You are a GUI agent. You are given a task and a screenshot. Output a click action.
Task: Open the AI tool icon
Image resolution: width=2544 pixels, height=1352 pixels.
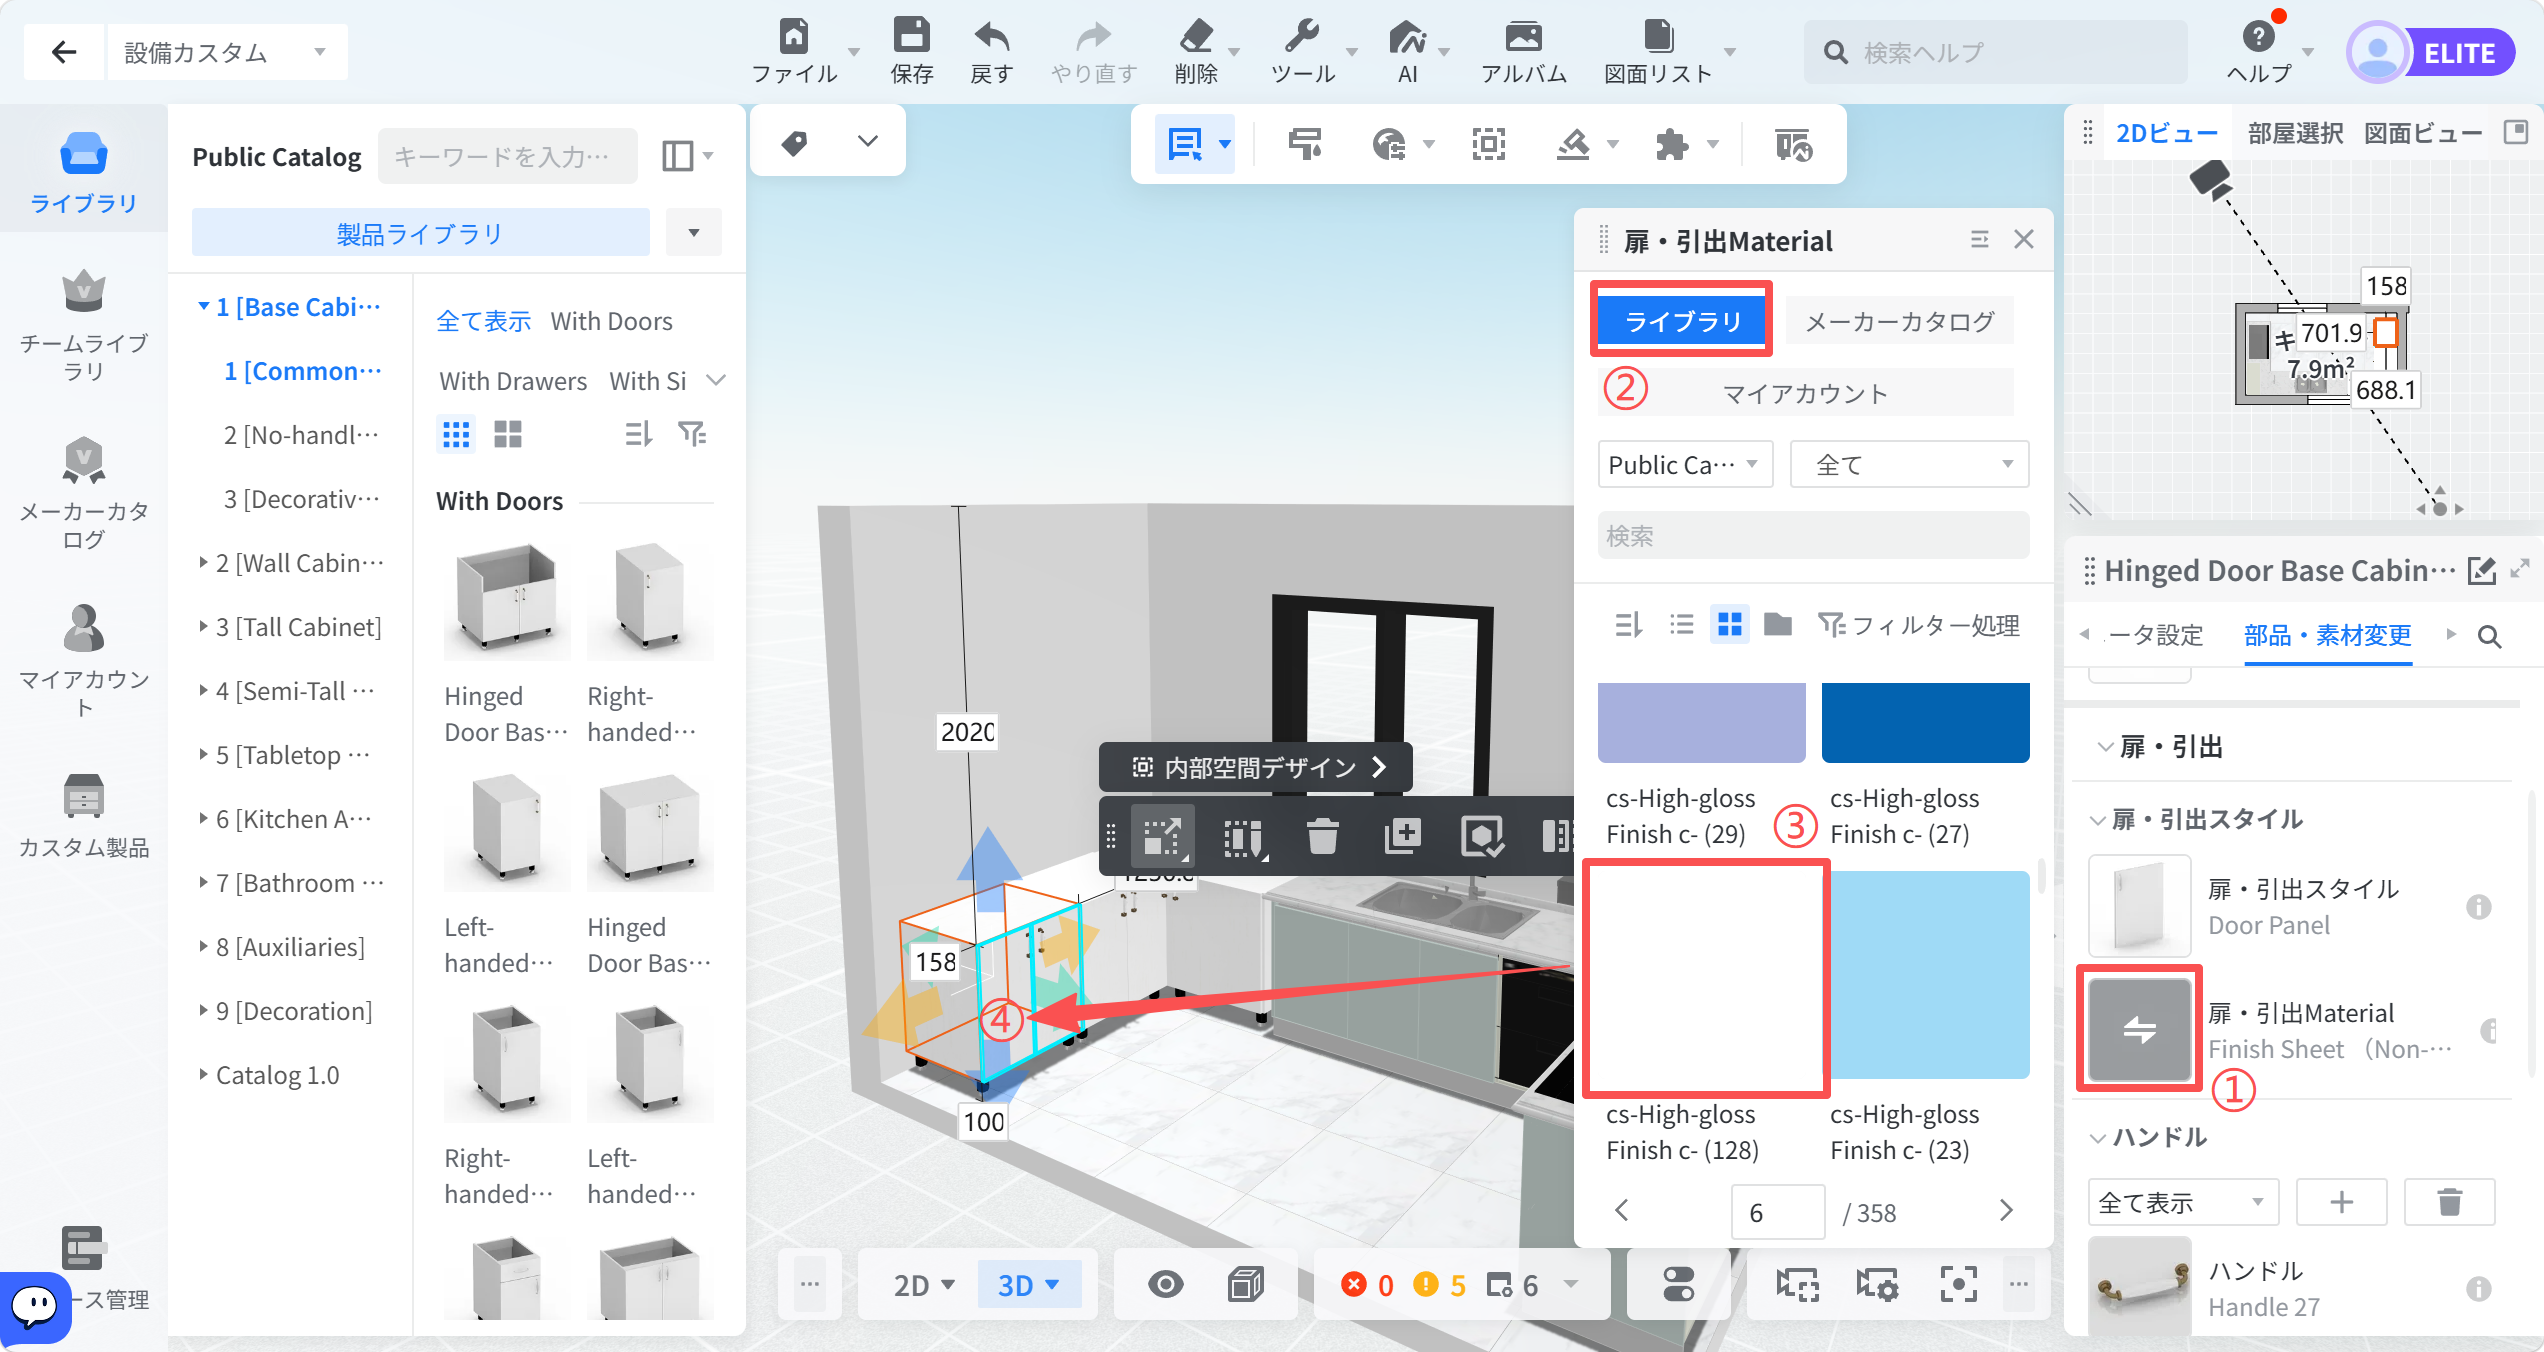point(1407,37)
